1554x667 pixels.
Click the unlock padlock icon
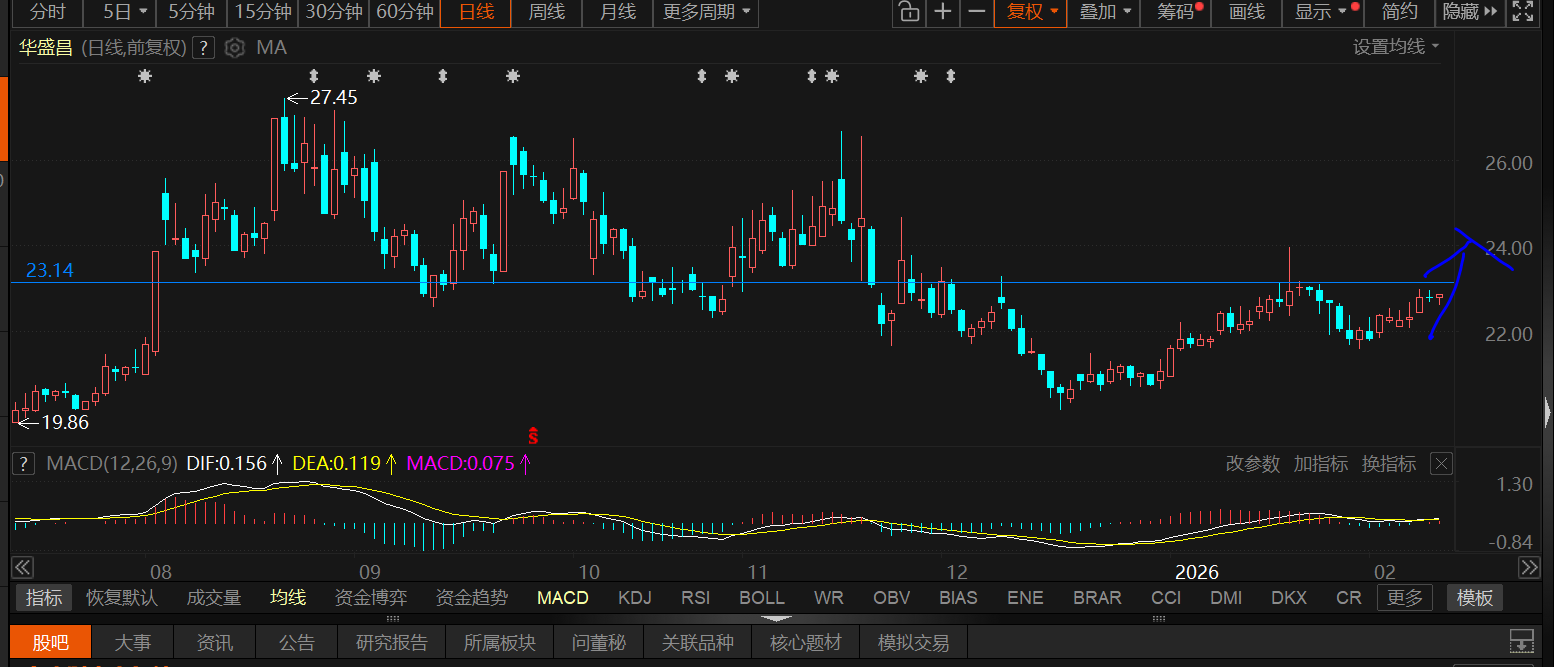coord(908,12)
